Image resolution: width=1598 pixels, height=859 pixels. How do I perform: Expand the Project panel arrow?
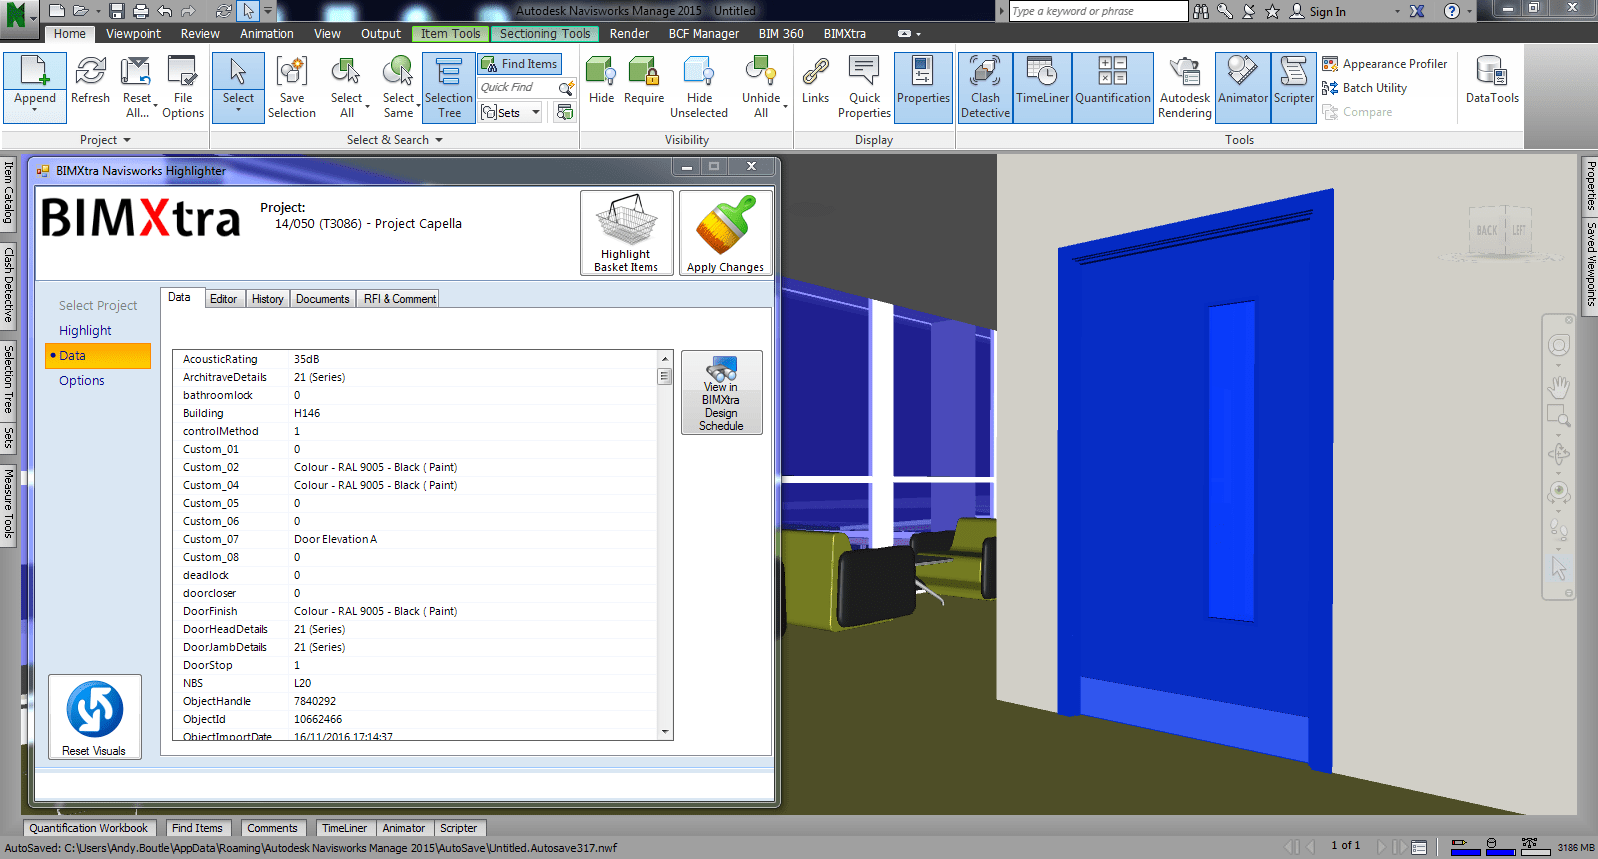click(x=126, y=140)
